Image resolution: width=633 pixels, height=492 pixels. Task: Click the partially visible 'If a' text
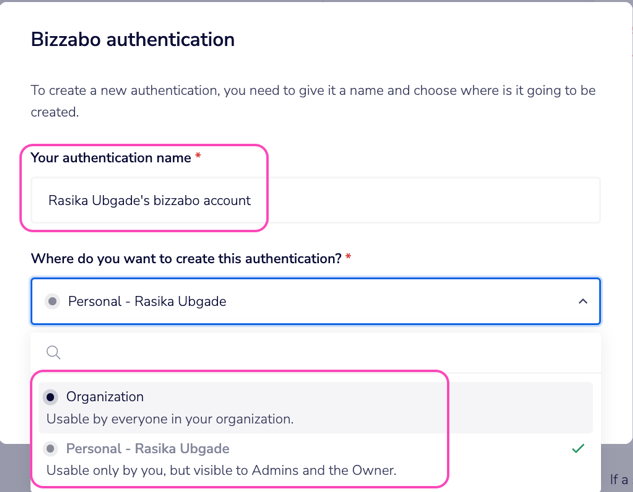(619, 481)
